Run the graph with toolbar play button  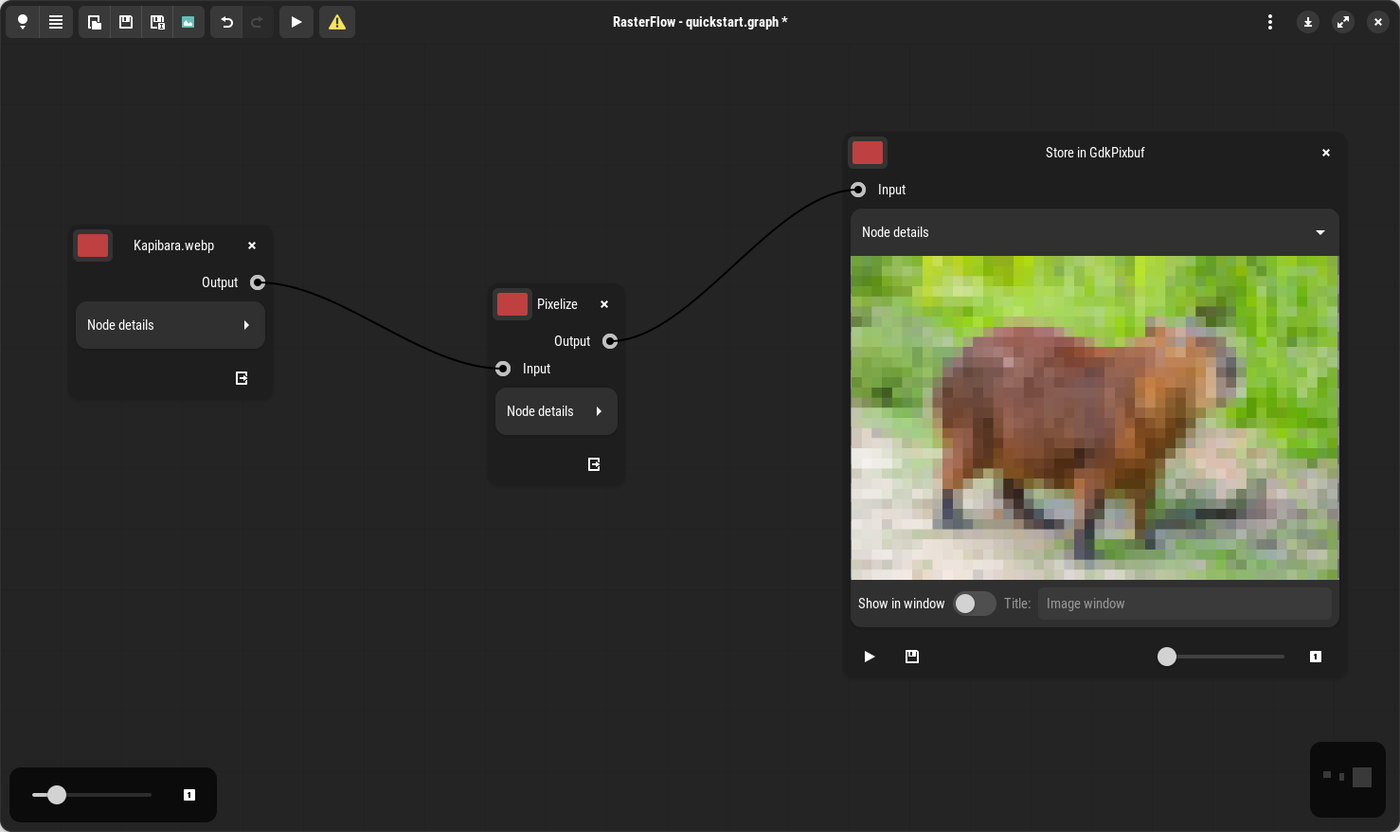click(x=296, y=22)
